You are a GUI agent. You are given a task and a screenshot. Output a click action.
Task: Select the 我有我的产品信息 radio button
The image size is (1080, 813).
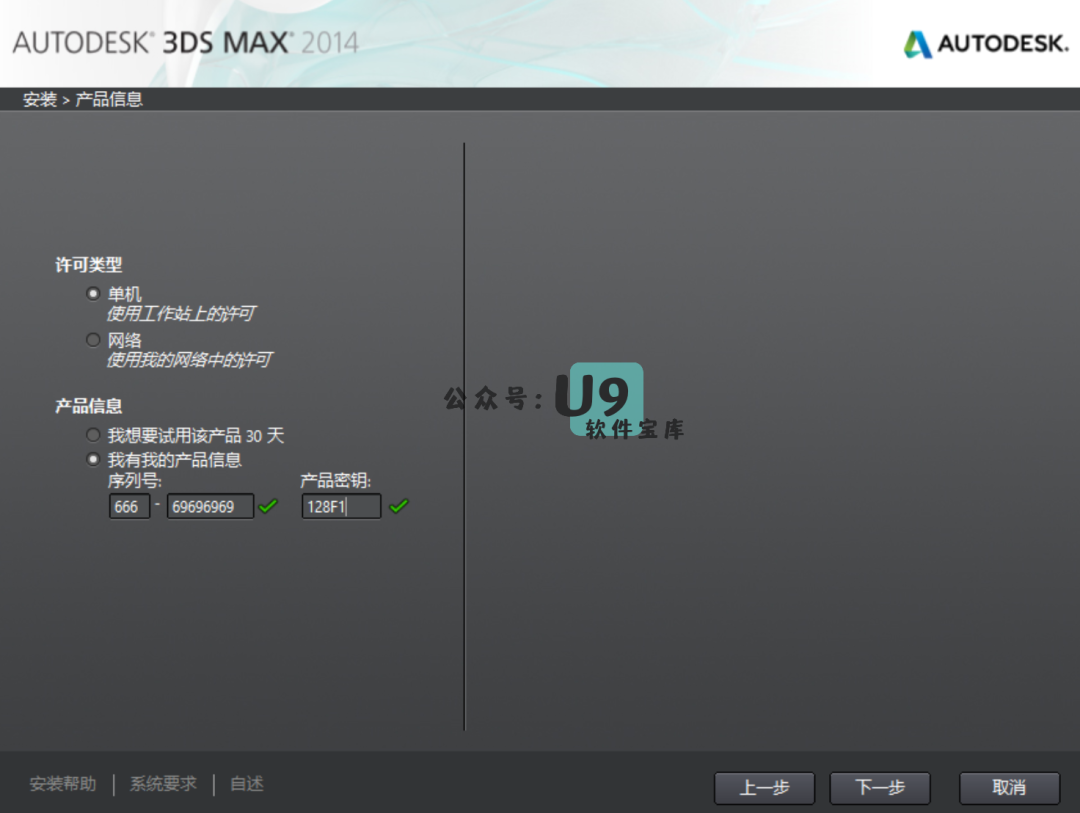point(94,460)
